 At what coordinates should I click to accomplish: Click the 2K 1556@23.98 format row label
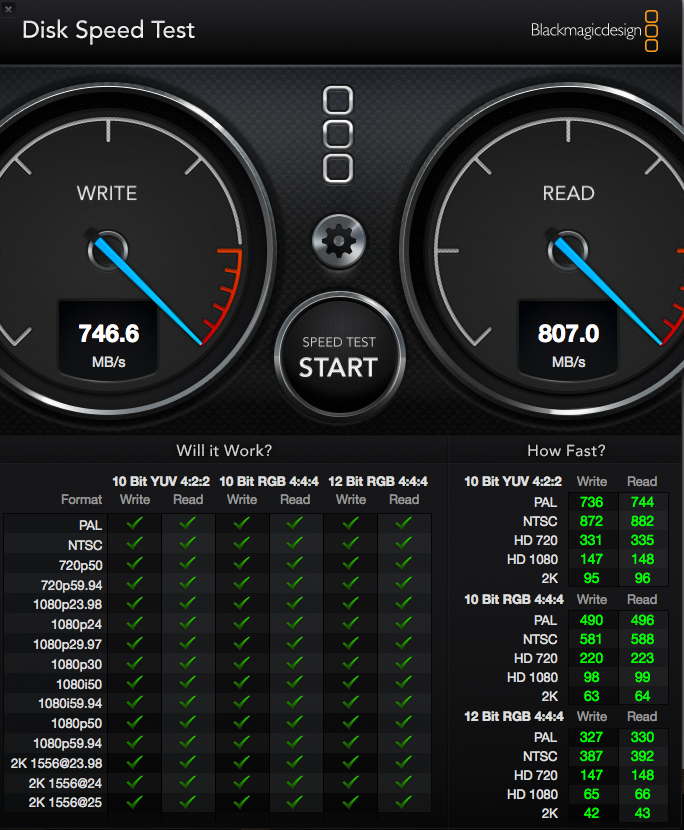[x=56, y=763]
